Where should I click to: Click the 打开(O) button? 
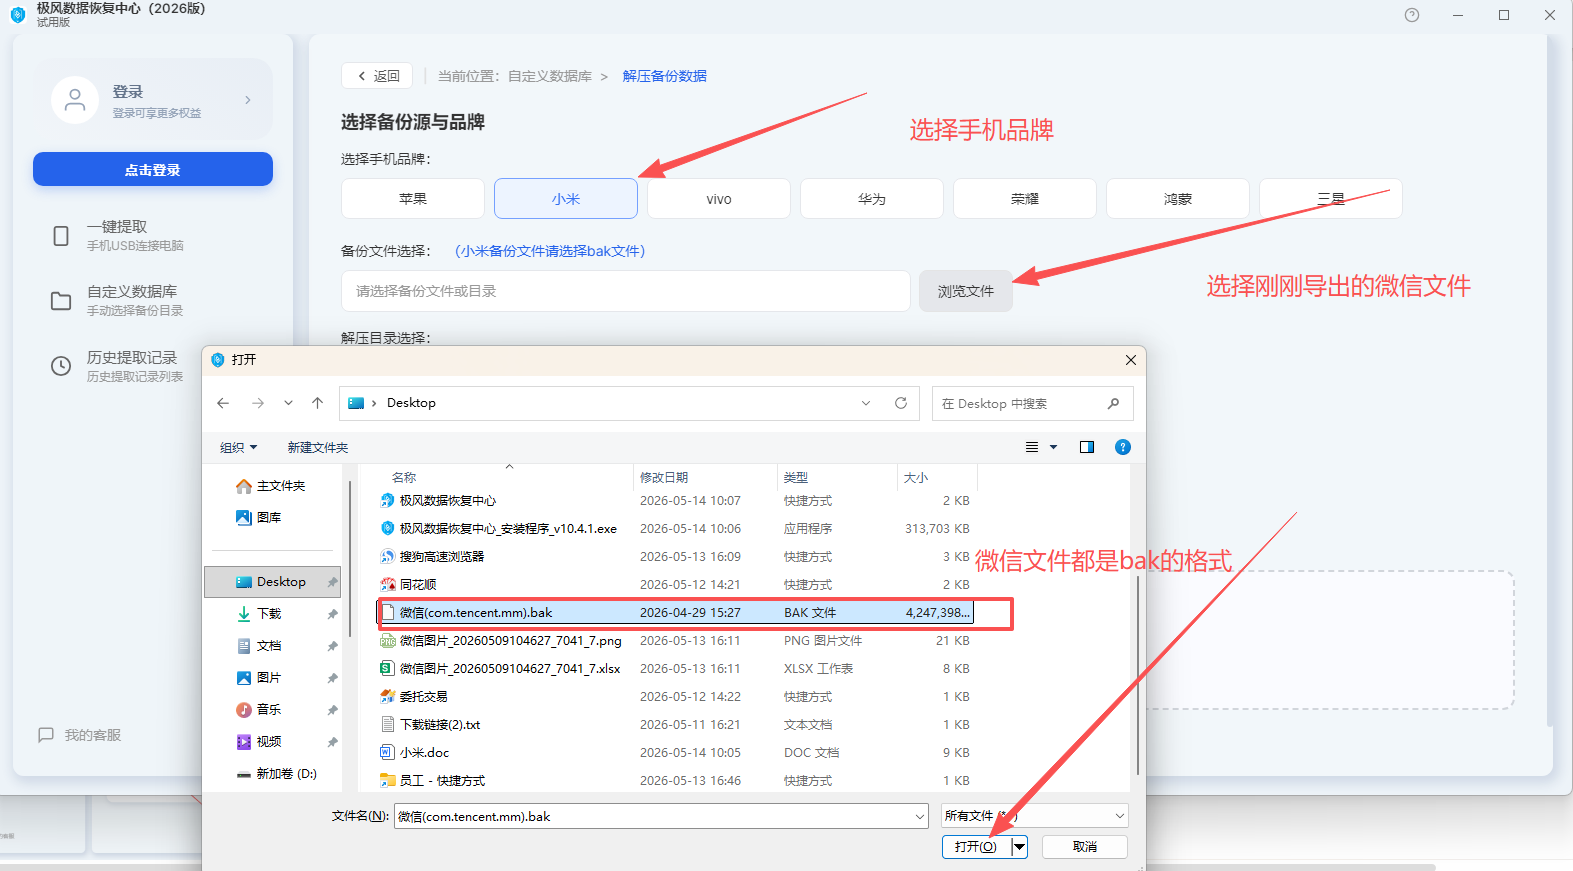click(x=976, y=846)
